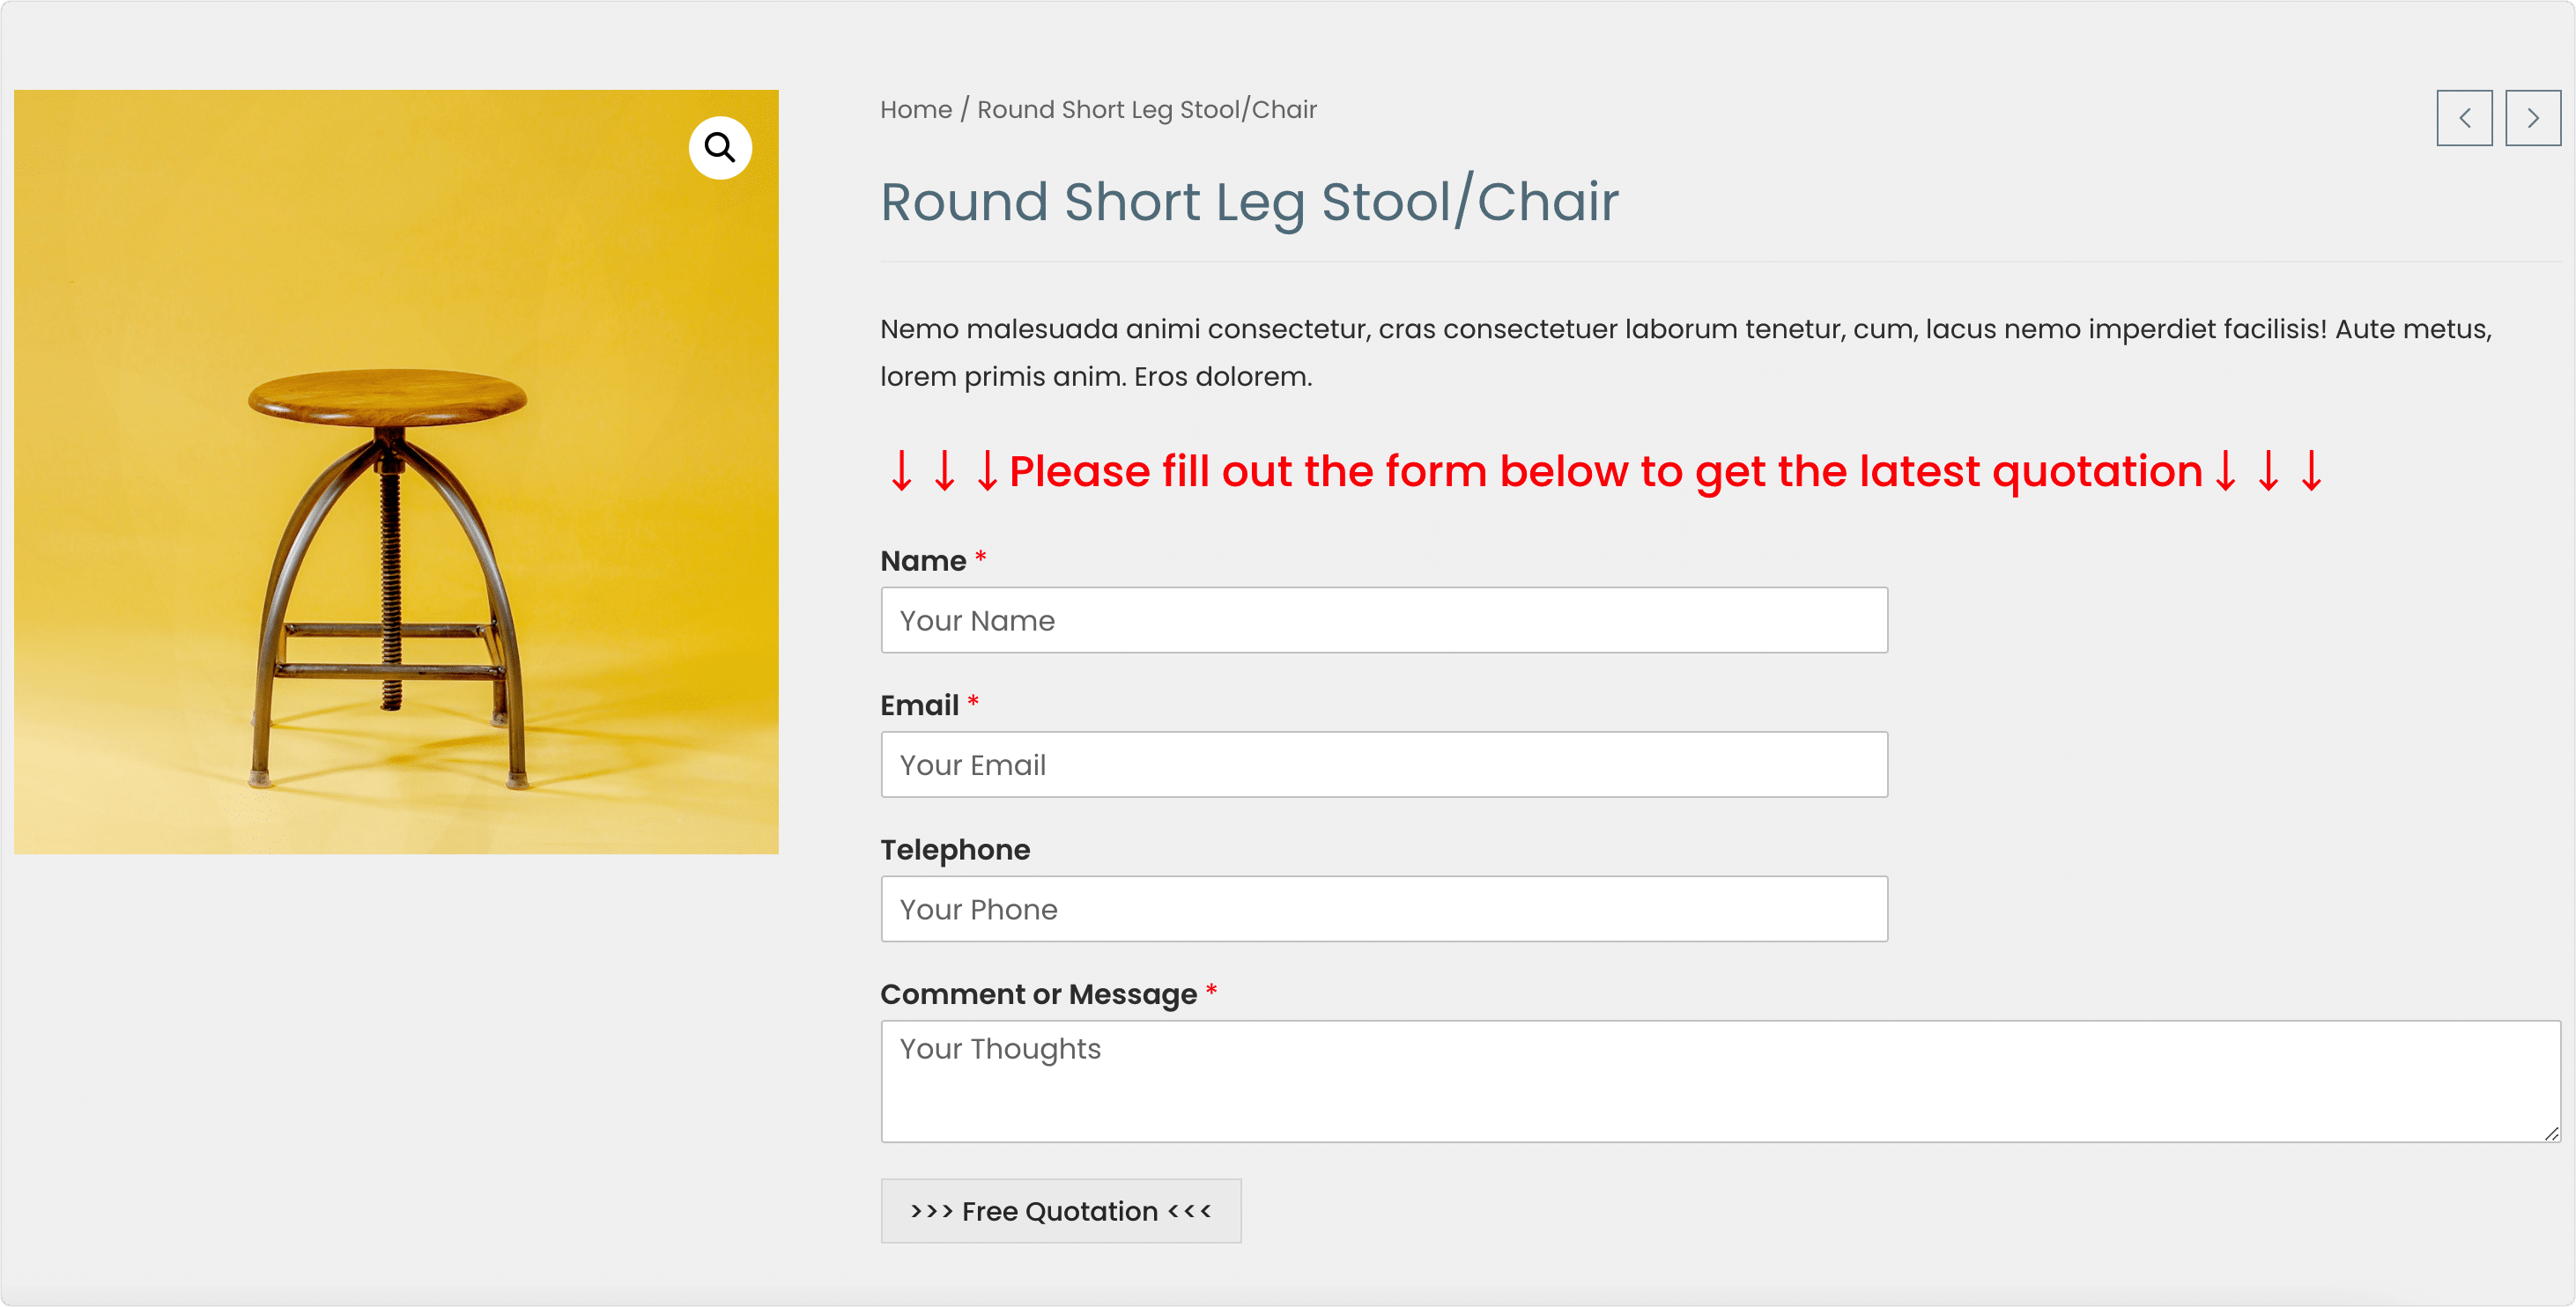The height and width of the screenshot is (1307, 2576).
Task: Click the Email field label
Action: [x=919, y=706]
